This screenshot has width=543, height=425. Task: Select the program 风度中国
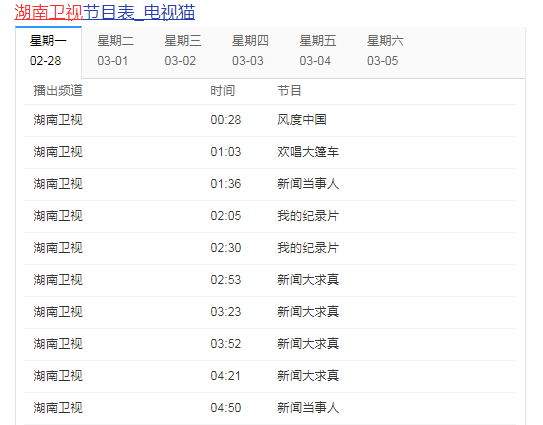[302, 120]
